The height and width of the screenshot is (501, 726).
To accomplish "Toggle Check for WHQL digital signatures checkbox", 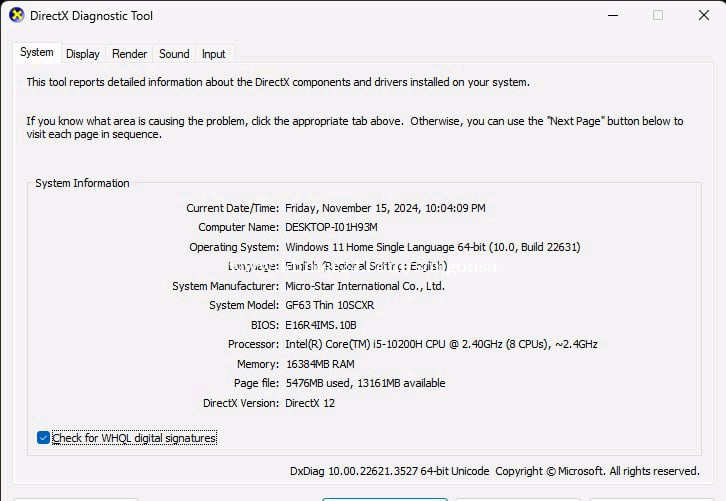I will pos(43,438).
